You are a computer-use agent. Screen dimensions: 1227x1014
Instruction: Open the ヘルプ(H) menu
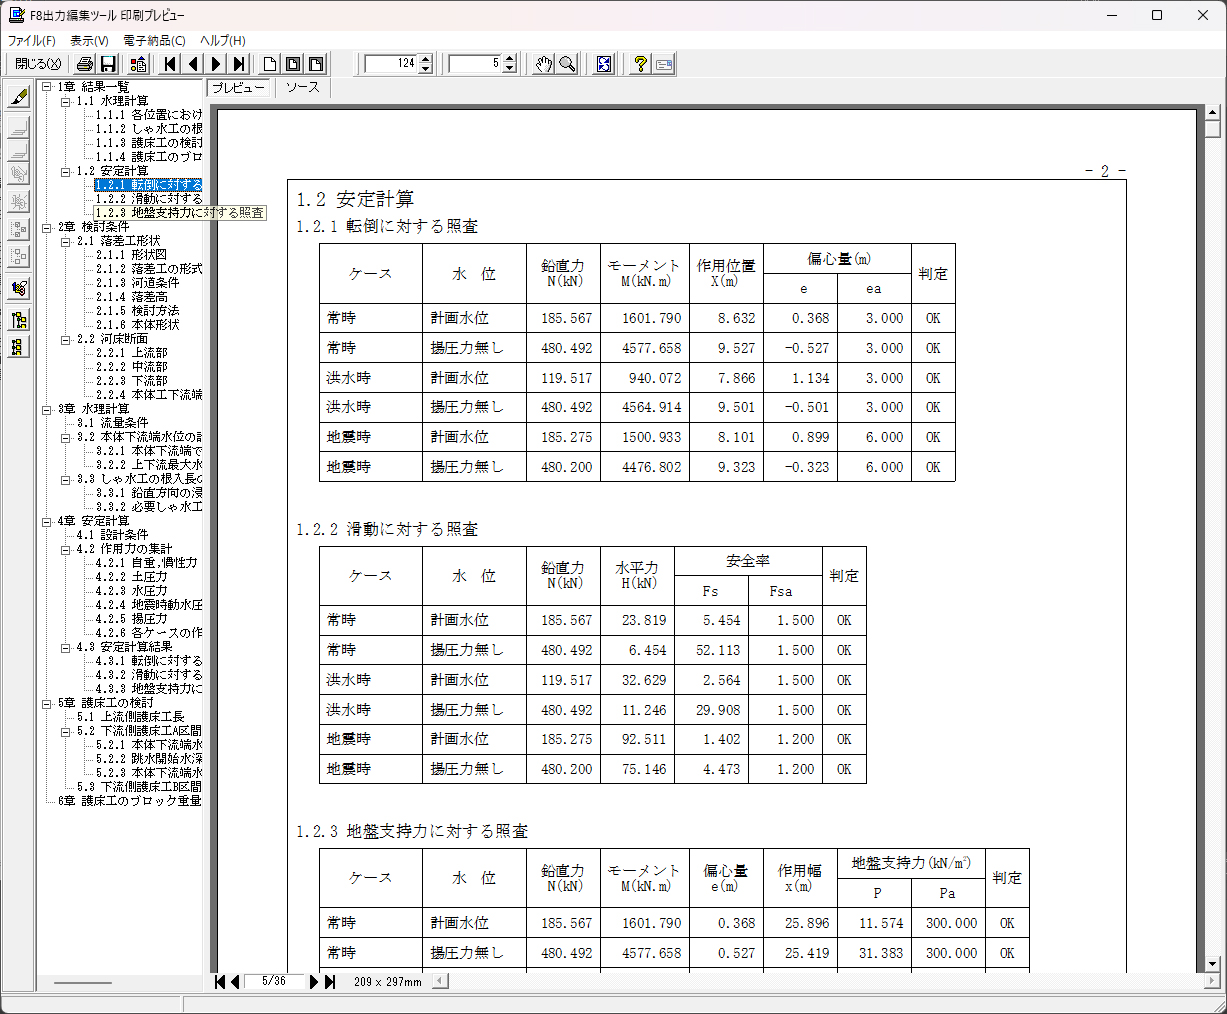tap(223, 41)
